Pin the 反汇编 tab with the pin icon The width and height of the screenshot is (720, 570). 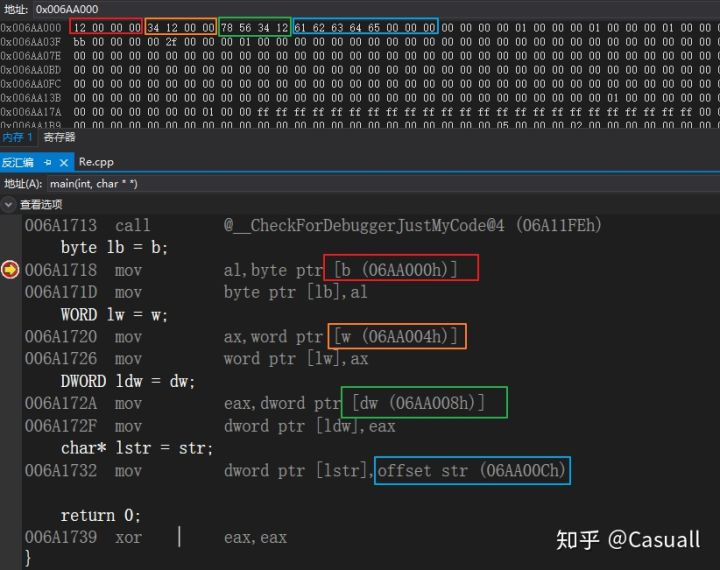pos(47,162)
